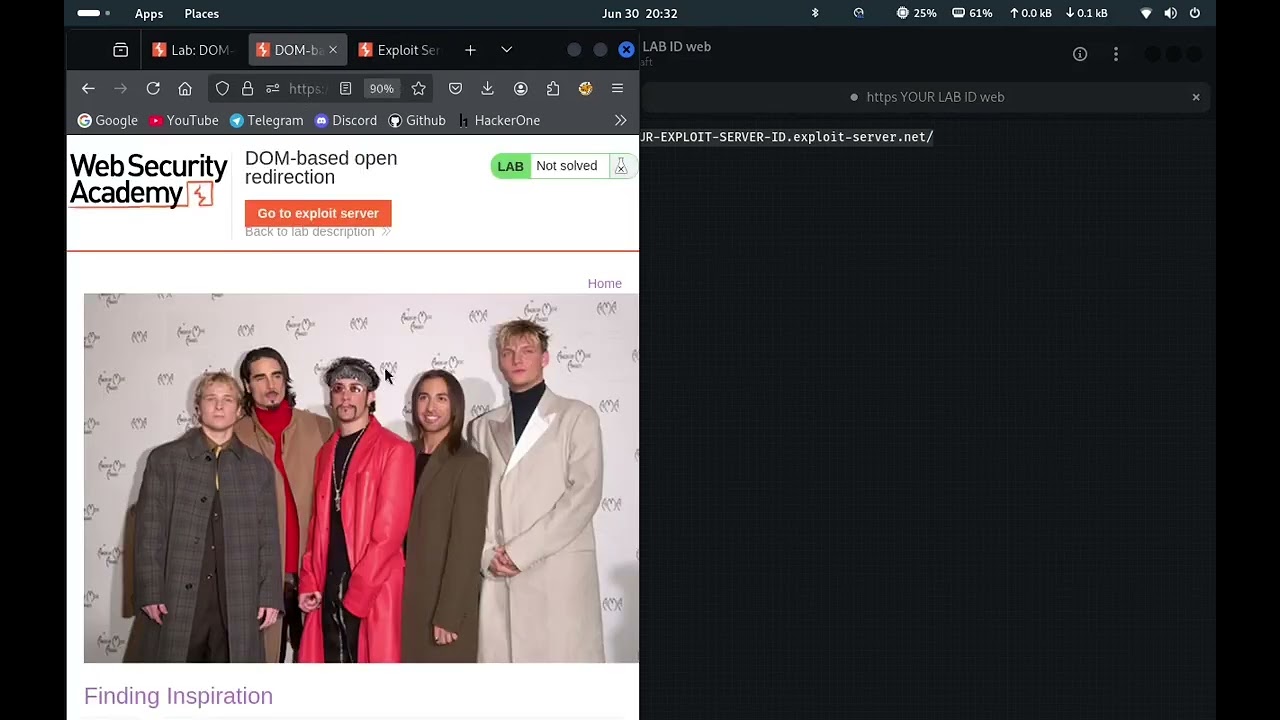Switch to the Lab: DOM tab
The image size is (1280, 720).
click(193, 50)
